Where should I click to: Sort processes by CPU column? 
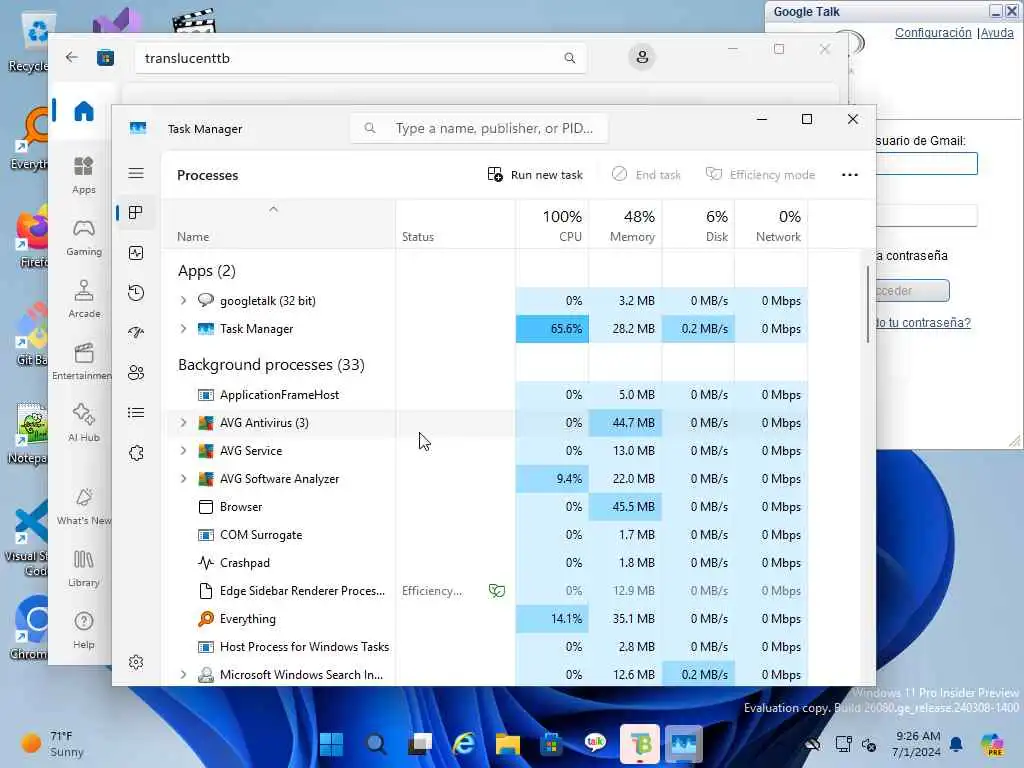coord(552,225)
